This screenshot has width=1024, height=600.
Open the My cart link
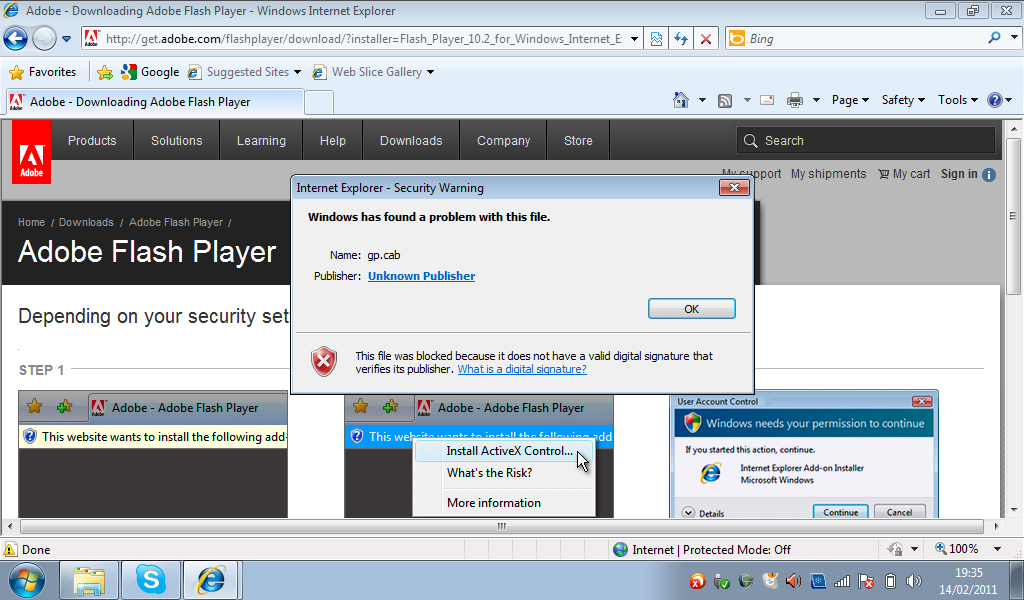click(x=904, y=174)
